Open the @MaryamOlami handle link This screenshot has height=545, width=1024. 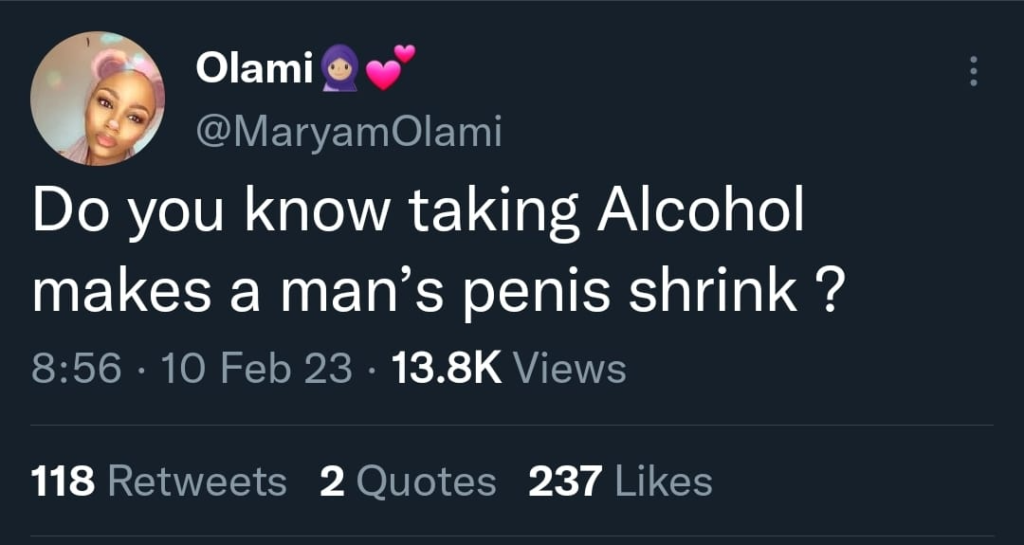(345, 131)
